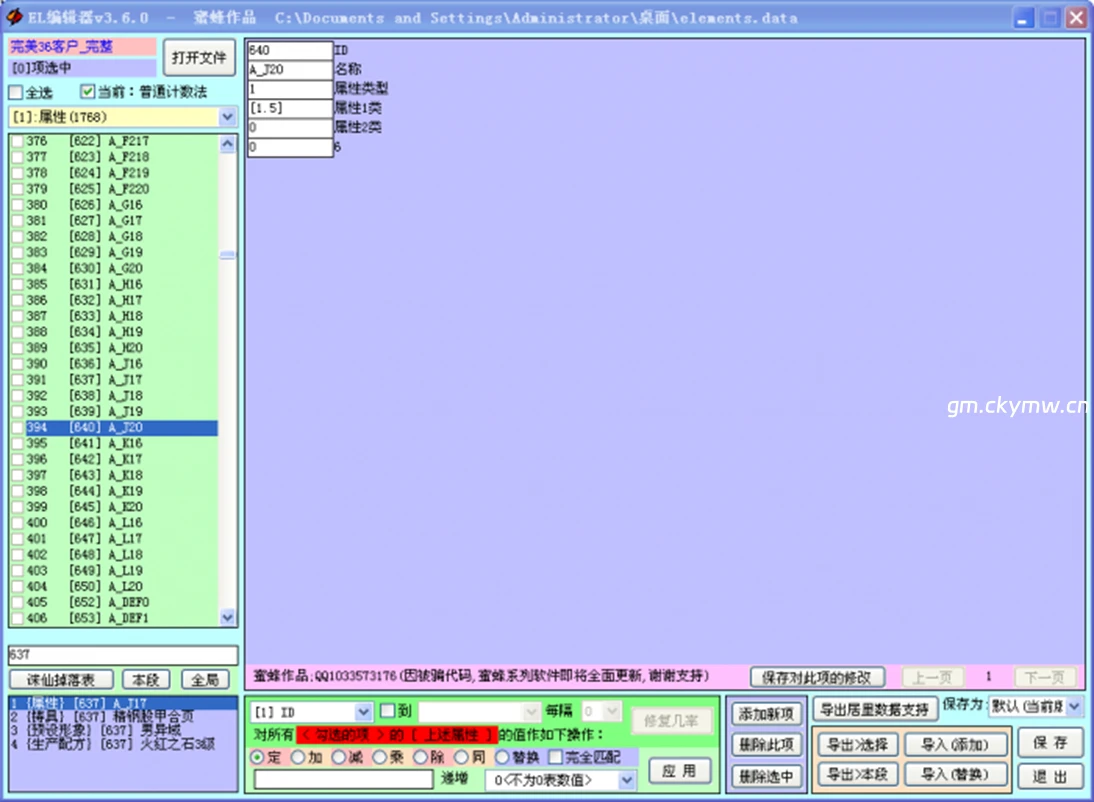
Task: Open the 保存为 format dropdown
Action: pos(1074,706)
